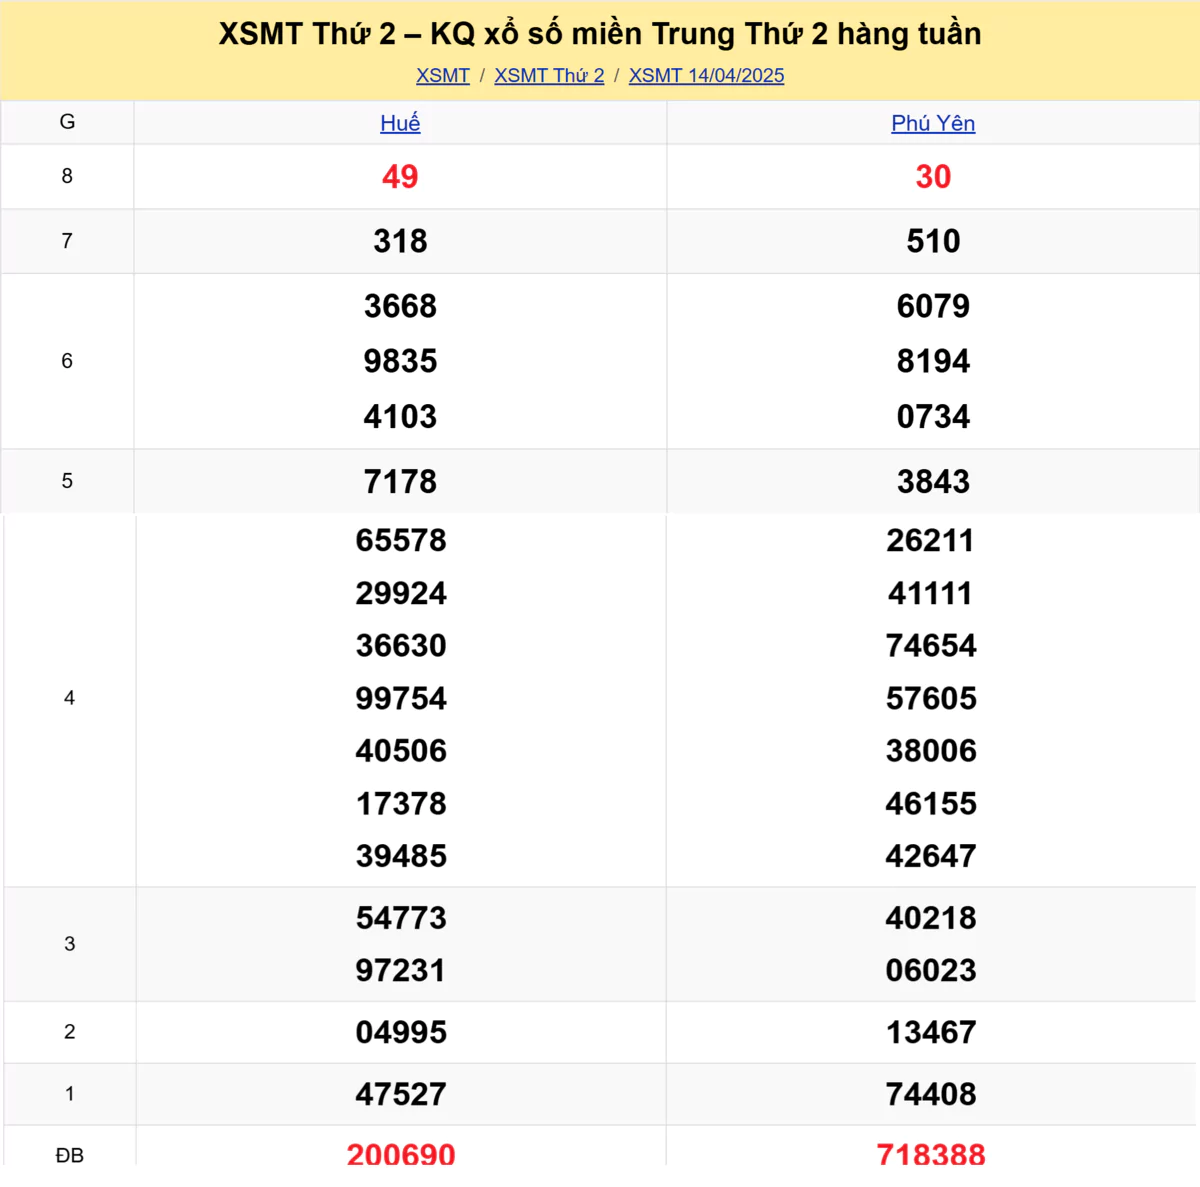Click the number 54773
Screen dimensions: 1200x1187
pos(401,918)
